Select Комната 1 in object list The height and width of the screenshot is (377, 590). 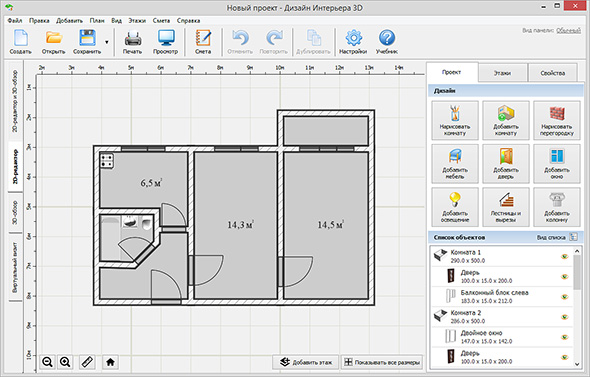502,256
